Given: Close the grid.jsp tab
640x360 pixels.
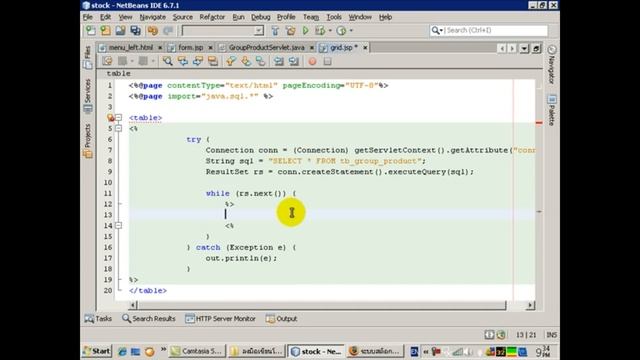Looking at the screenshot, I should tap(365, 48).
